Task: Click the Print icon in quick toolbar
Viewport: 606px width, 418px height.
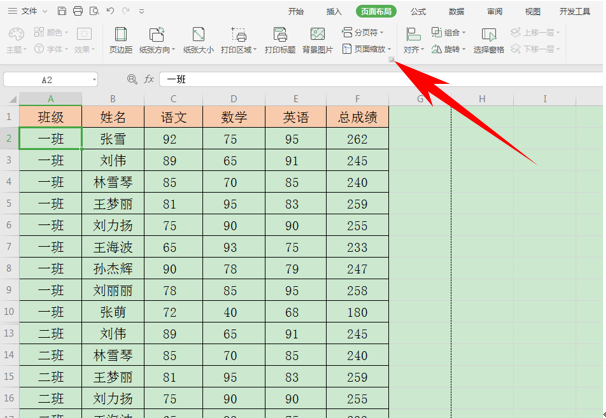Action: pos(78,11)
